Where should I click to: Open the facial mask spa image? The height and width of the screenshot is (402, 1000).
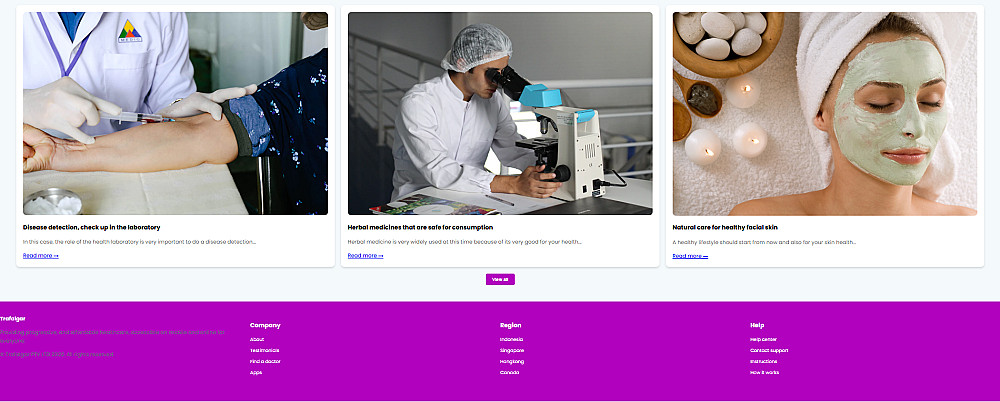point(825,114)
